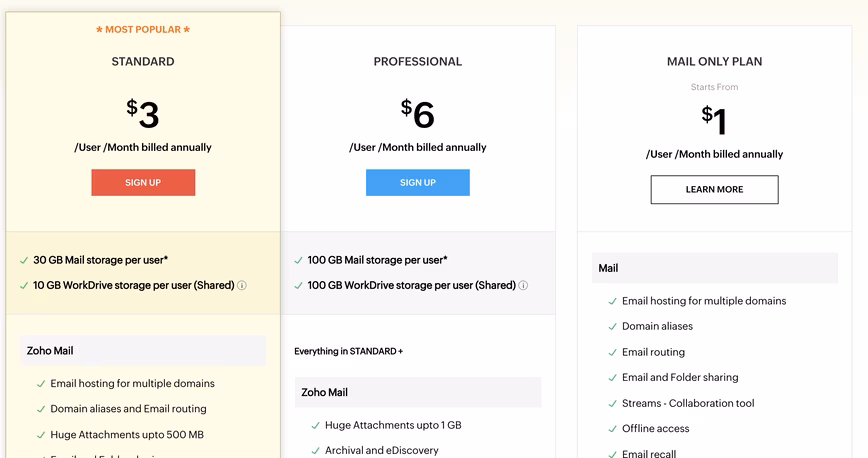Click the $3 price in Standard plan
Viewport: 868px width, 458px height.
[143, 114]
